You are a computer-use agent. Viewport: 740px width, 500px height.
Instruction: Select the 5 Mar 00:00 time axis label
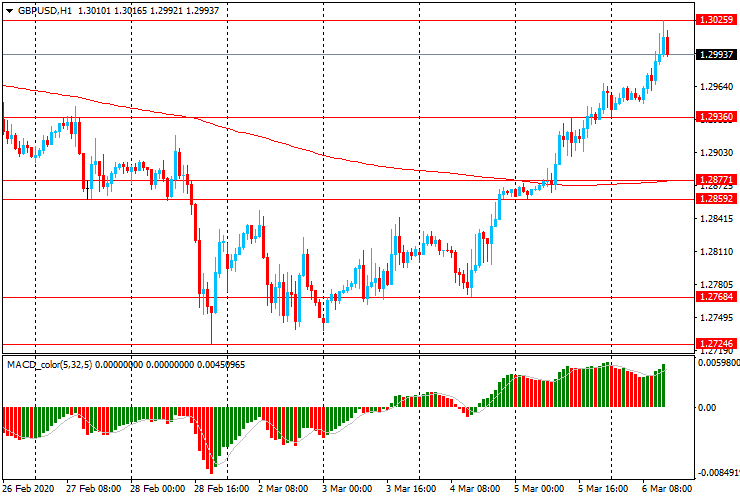[540, 490]
